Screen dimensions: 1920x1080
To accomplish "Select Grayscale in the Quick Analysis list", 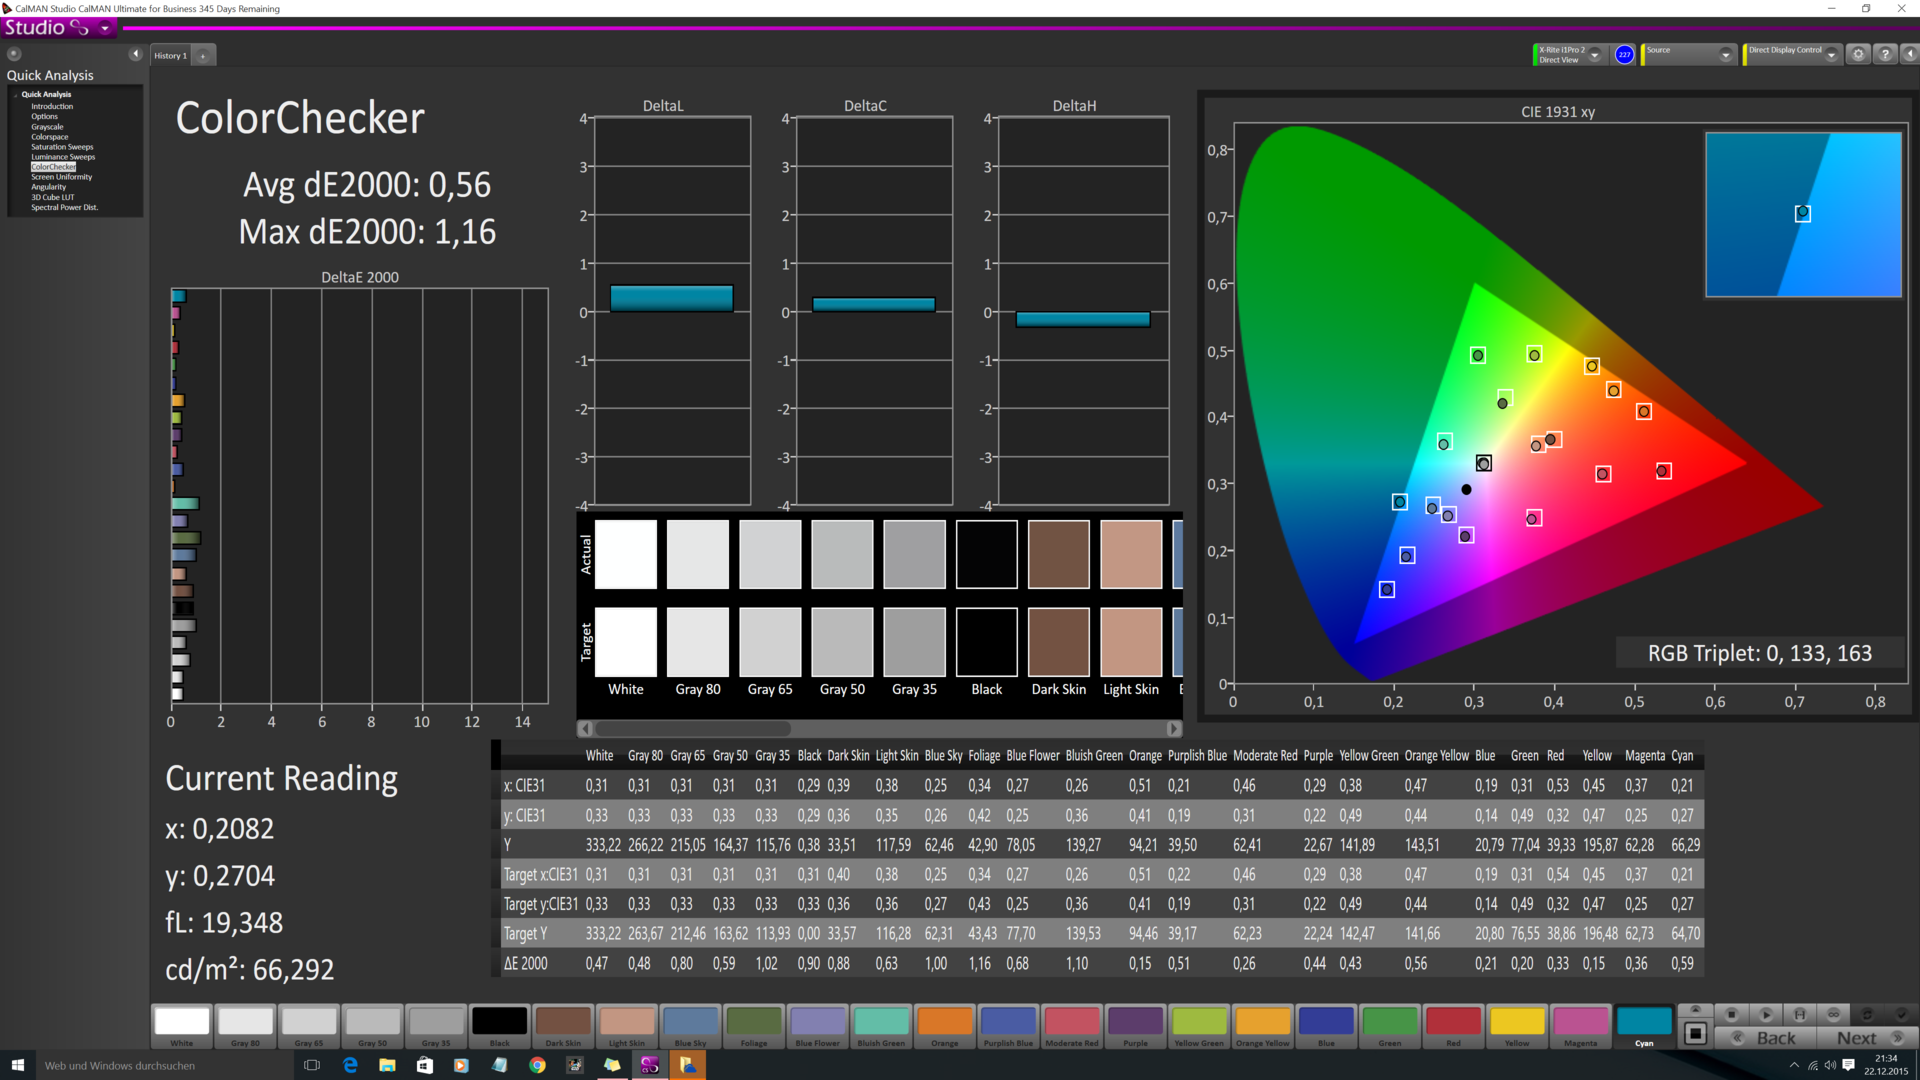I will coord(47,127).
